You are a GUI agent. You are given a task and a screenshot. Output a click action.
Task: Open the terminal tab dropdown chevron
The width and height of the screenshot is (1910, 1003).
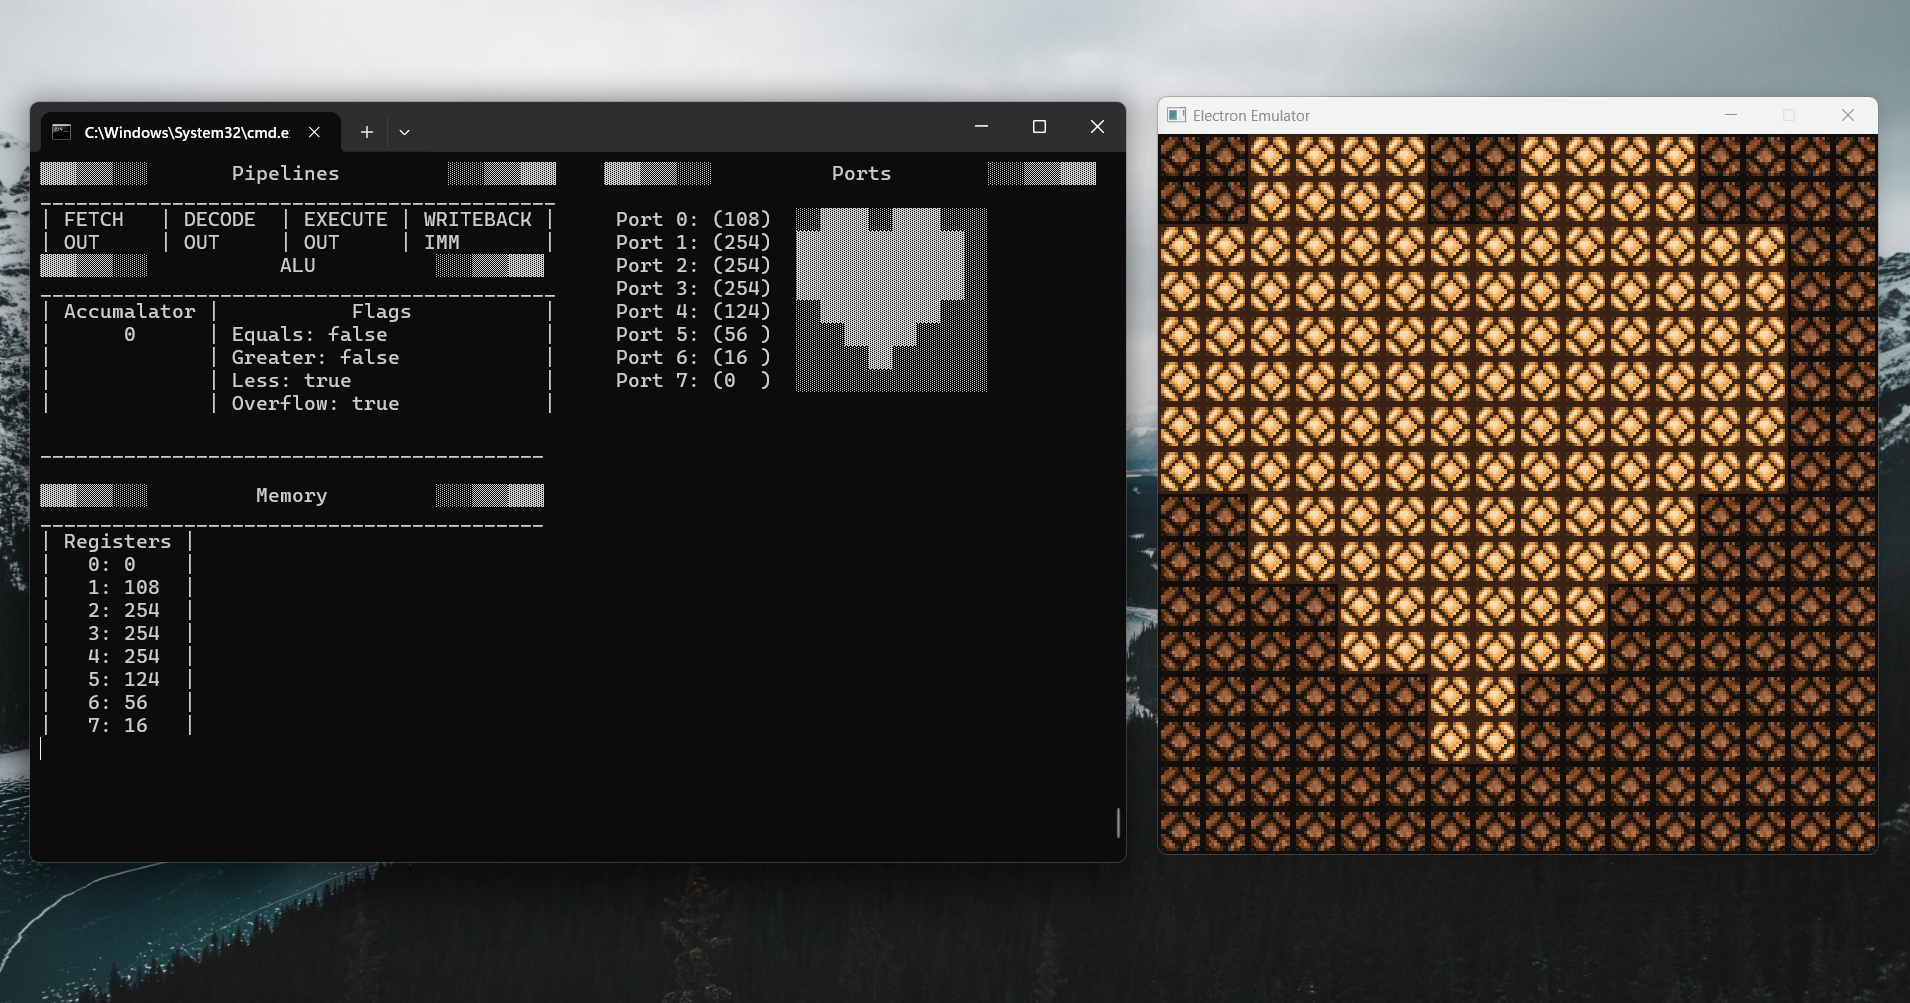pos(404,131)
